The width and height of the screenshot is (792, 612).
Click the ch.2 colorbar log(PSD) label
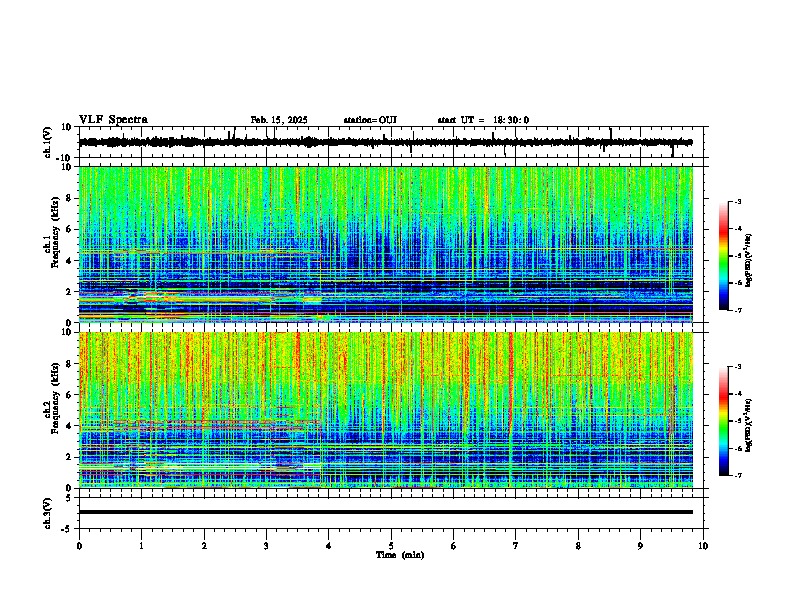(x=749, y=425)
